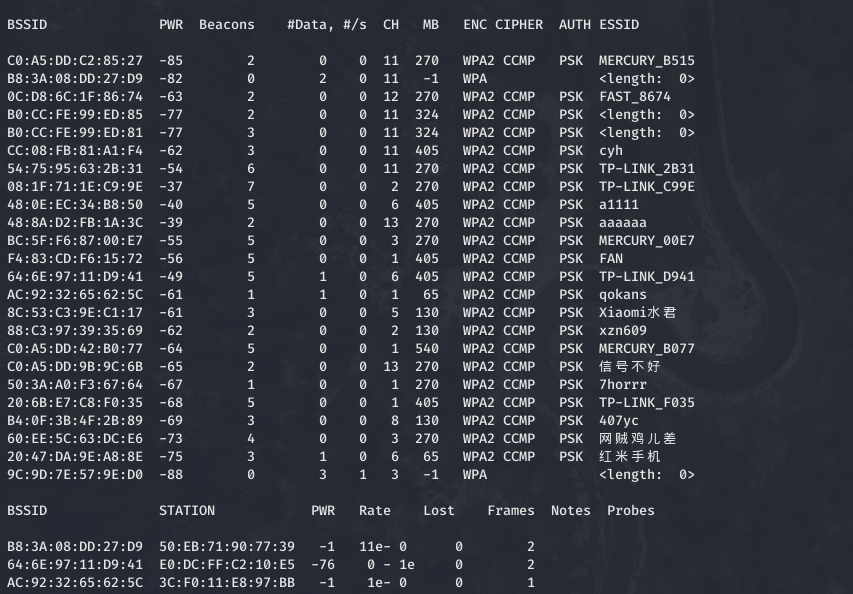Viewport: 853px width, 594px height.
Task: Click the TP-LINK_F035 network entry
Action: pos(646,403)
